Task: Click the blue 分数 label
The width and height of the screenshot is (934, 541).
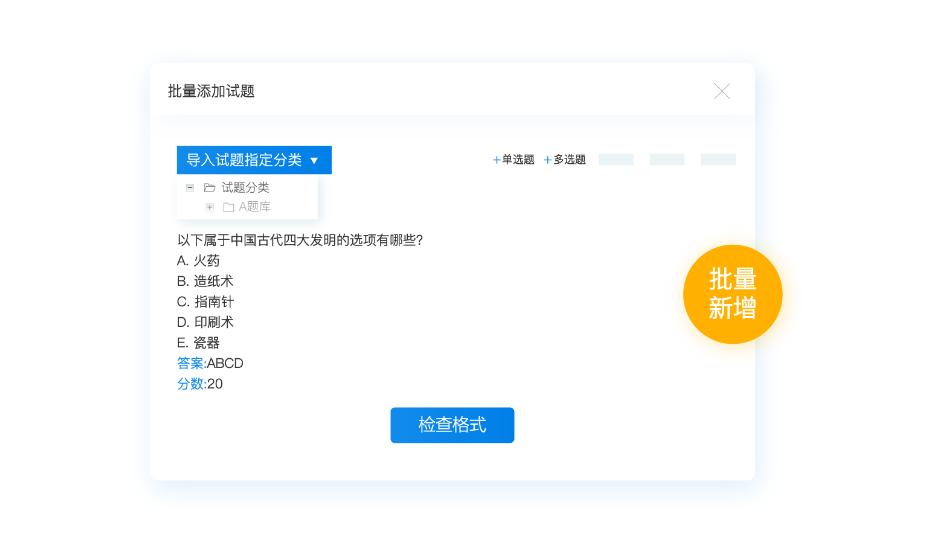Action: click(x=190, y=384)
